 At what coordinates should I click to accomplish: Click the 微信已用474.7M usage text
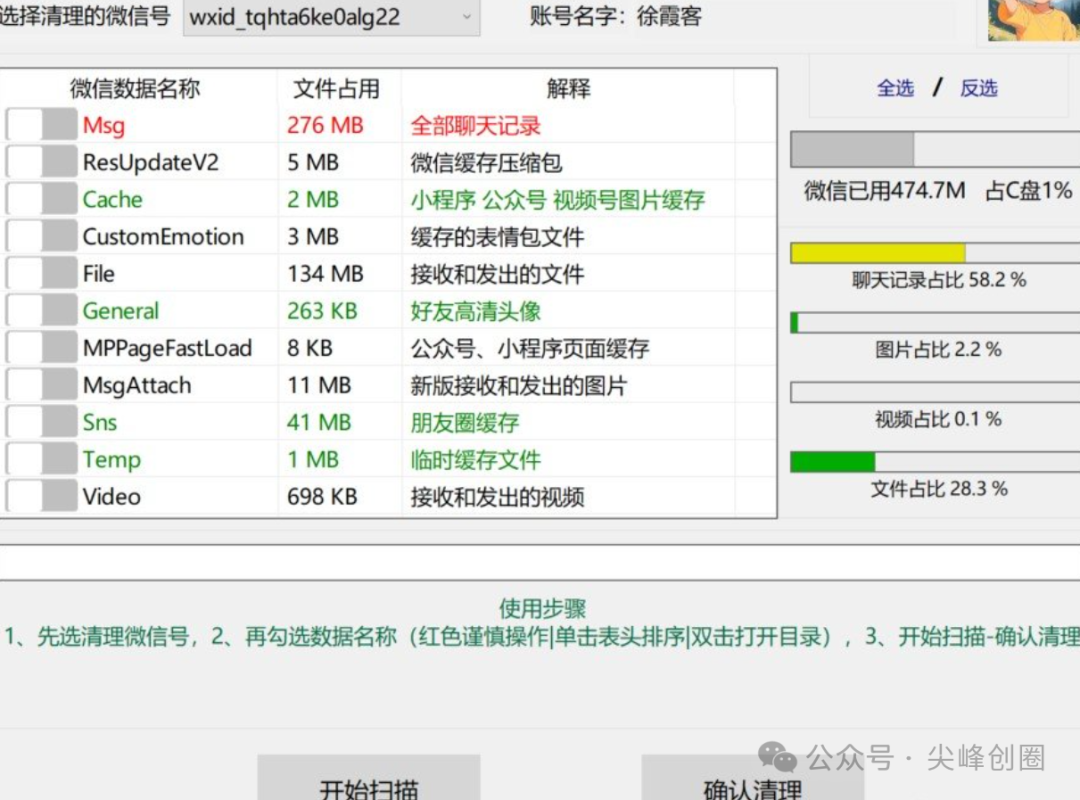(x=884, y=191)
